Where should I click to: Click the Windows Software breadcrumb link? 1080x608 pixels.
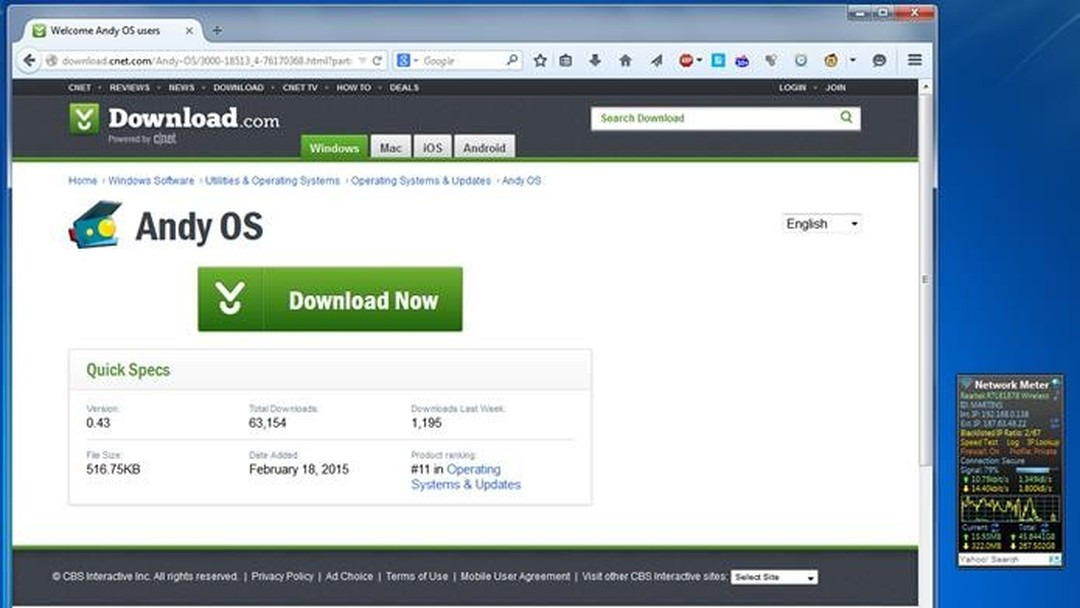tap(151, 181)
